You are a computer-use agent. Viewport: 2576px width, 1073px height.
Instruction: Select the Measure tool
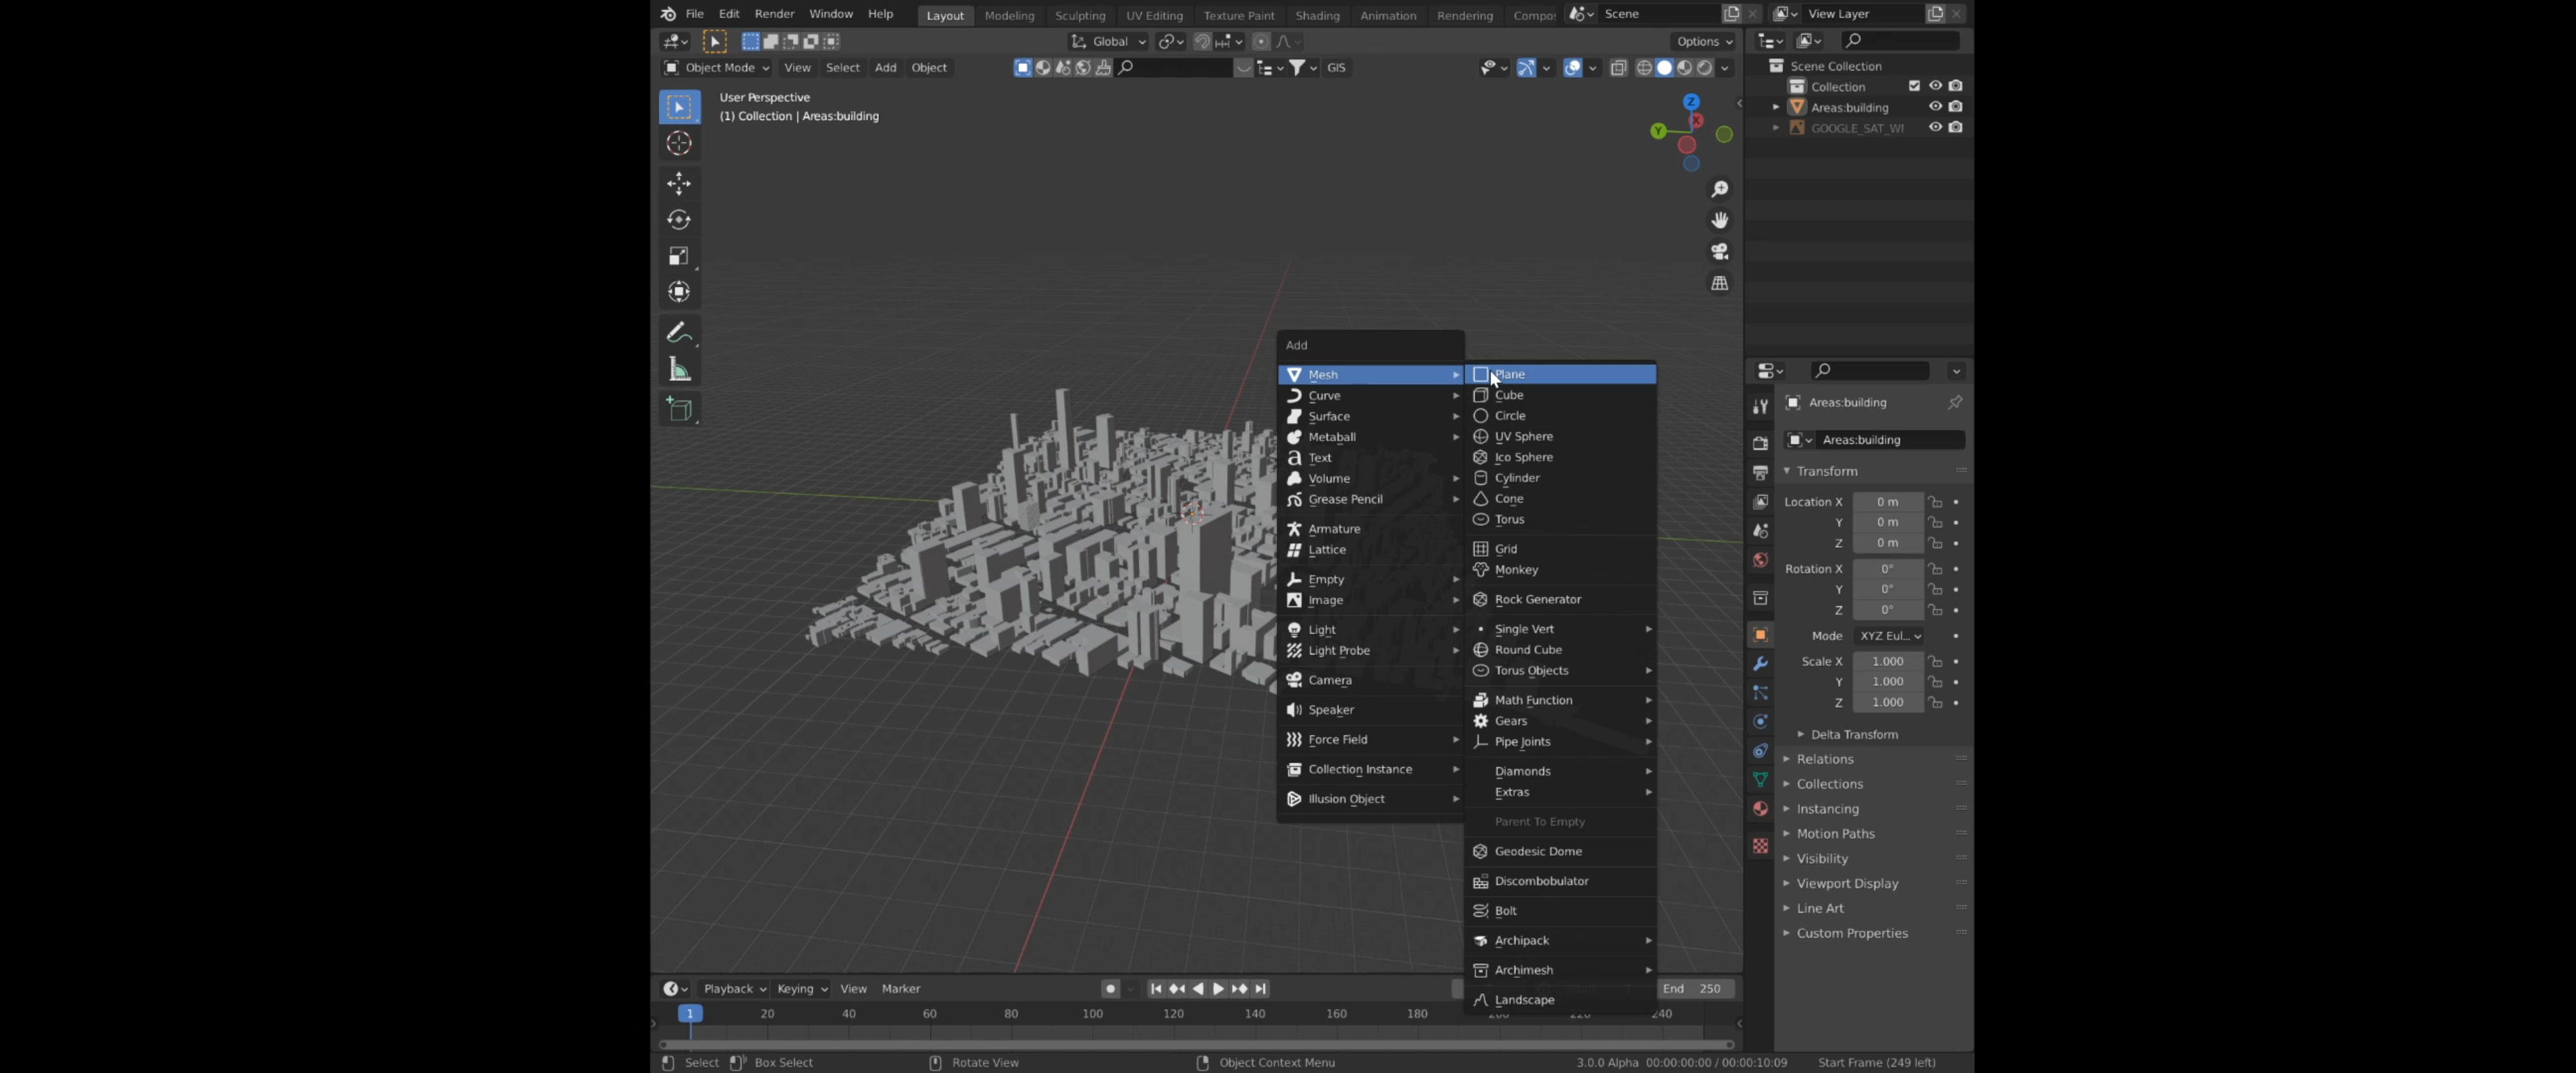click(679, 370)
